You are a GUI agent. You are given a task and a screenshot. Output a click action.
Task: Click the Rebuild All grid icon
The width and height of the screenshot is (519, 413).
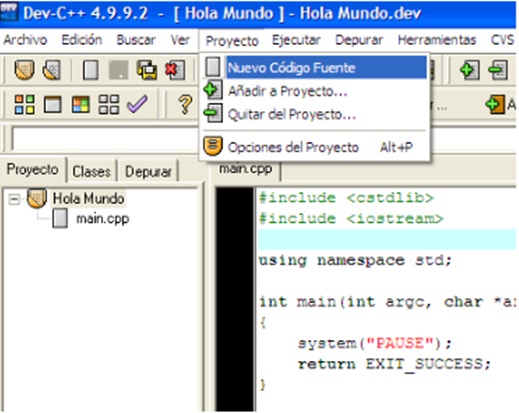pyautogui.click(x=109, y=104)
